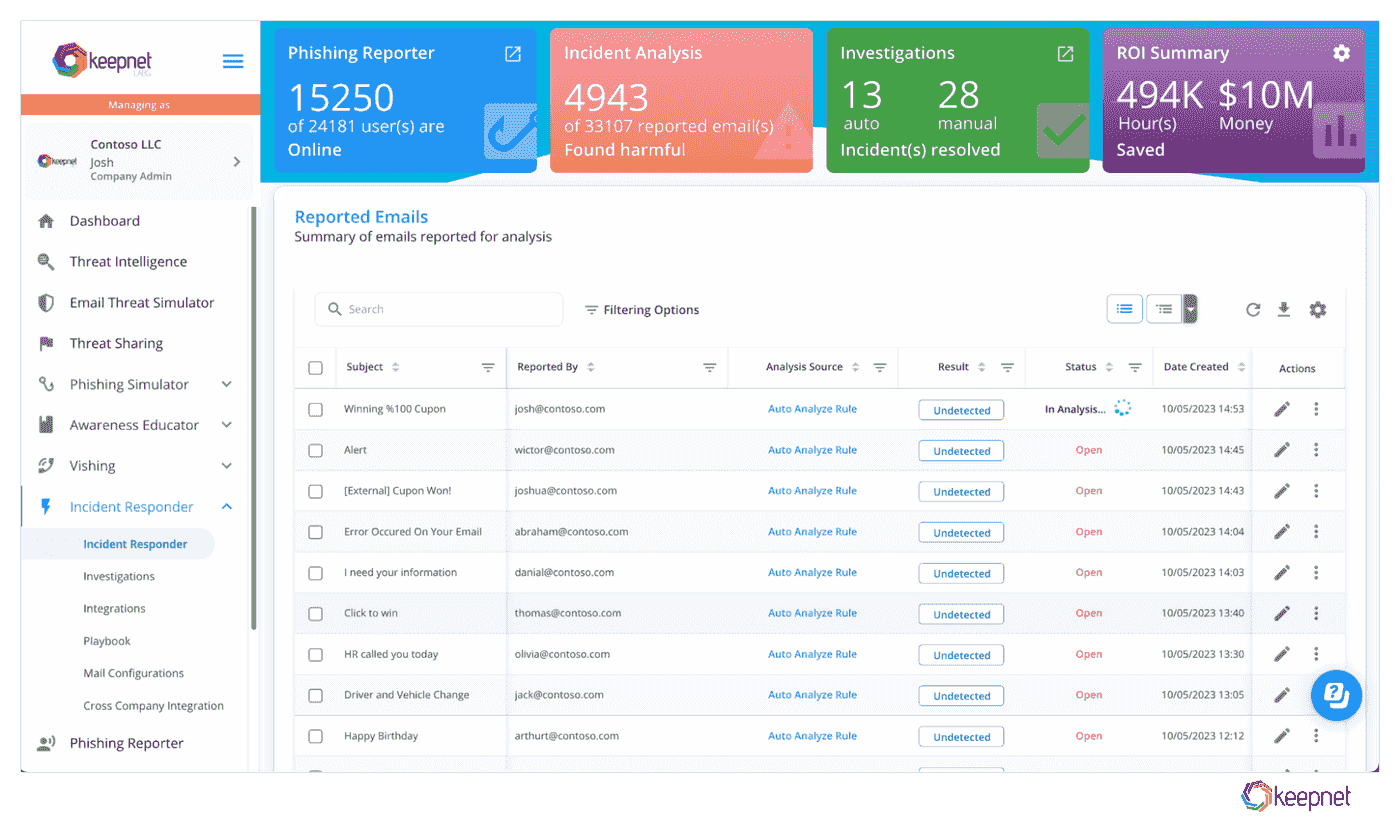This screenshot has width=1400, height=833.
Task: Edit the 'Alert' reported email
Action: click(x=1282, y=450)
